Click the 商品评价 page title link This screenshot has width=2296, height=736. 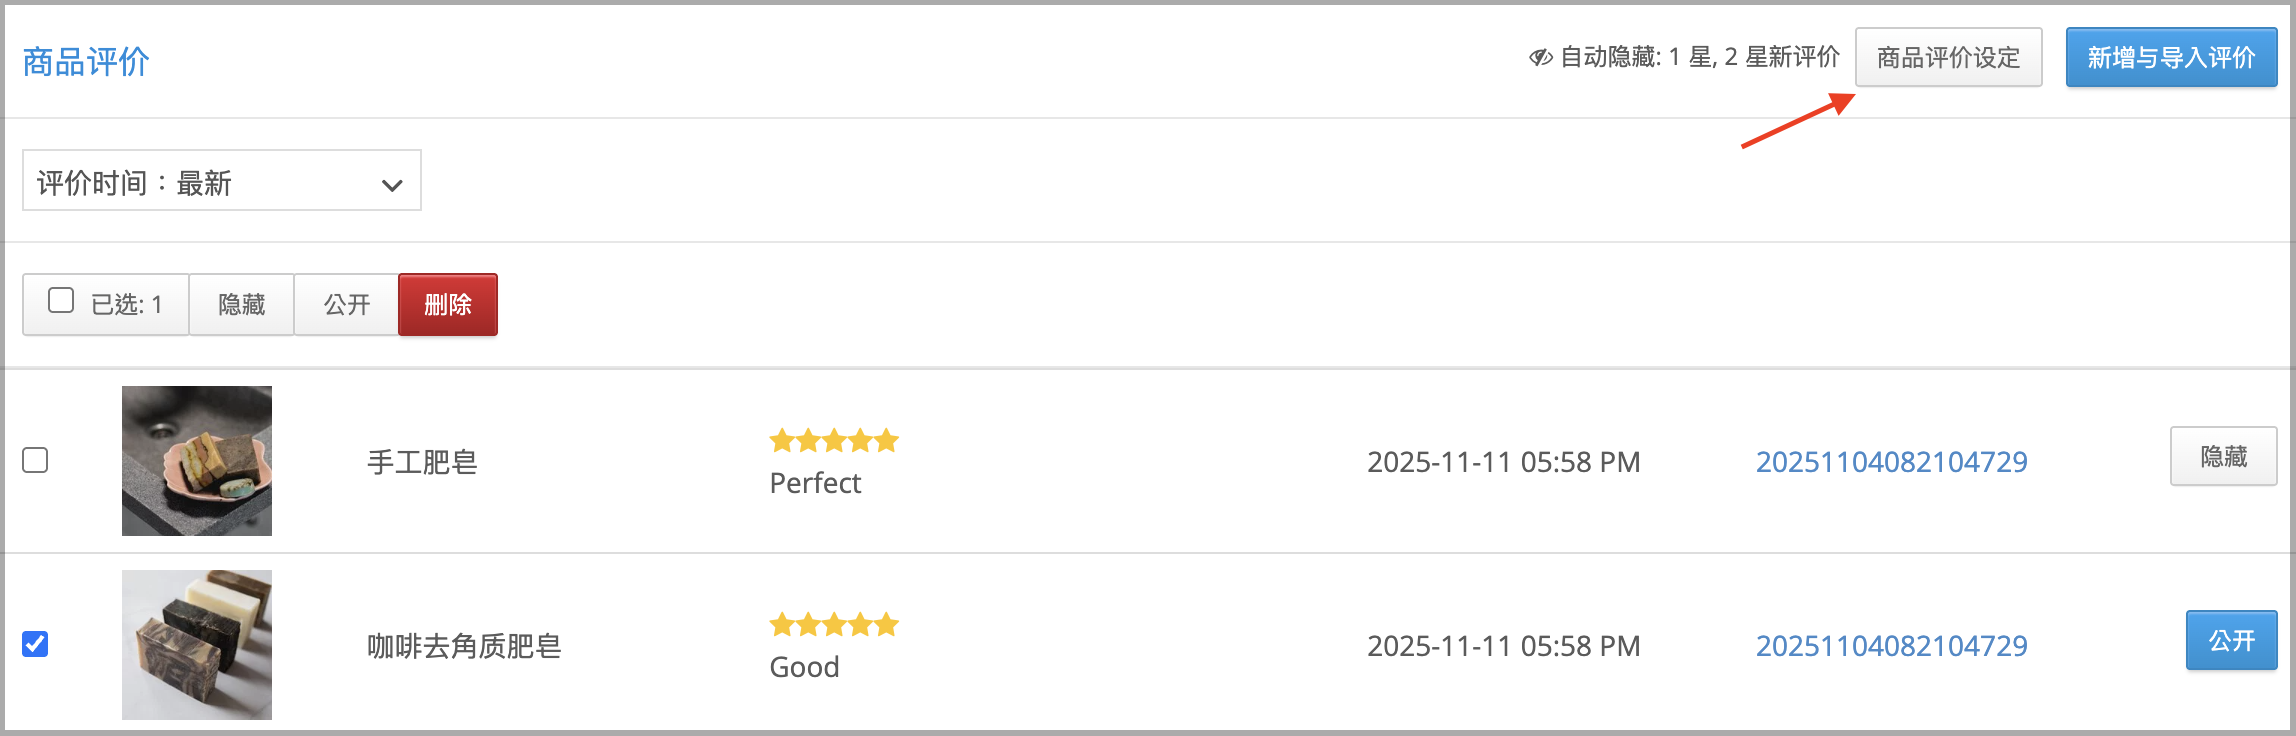[86, 62]
